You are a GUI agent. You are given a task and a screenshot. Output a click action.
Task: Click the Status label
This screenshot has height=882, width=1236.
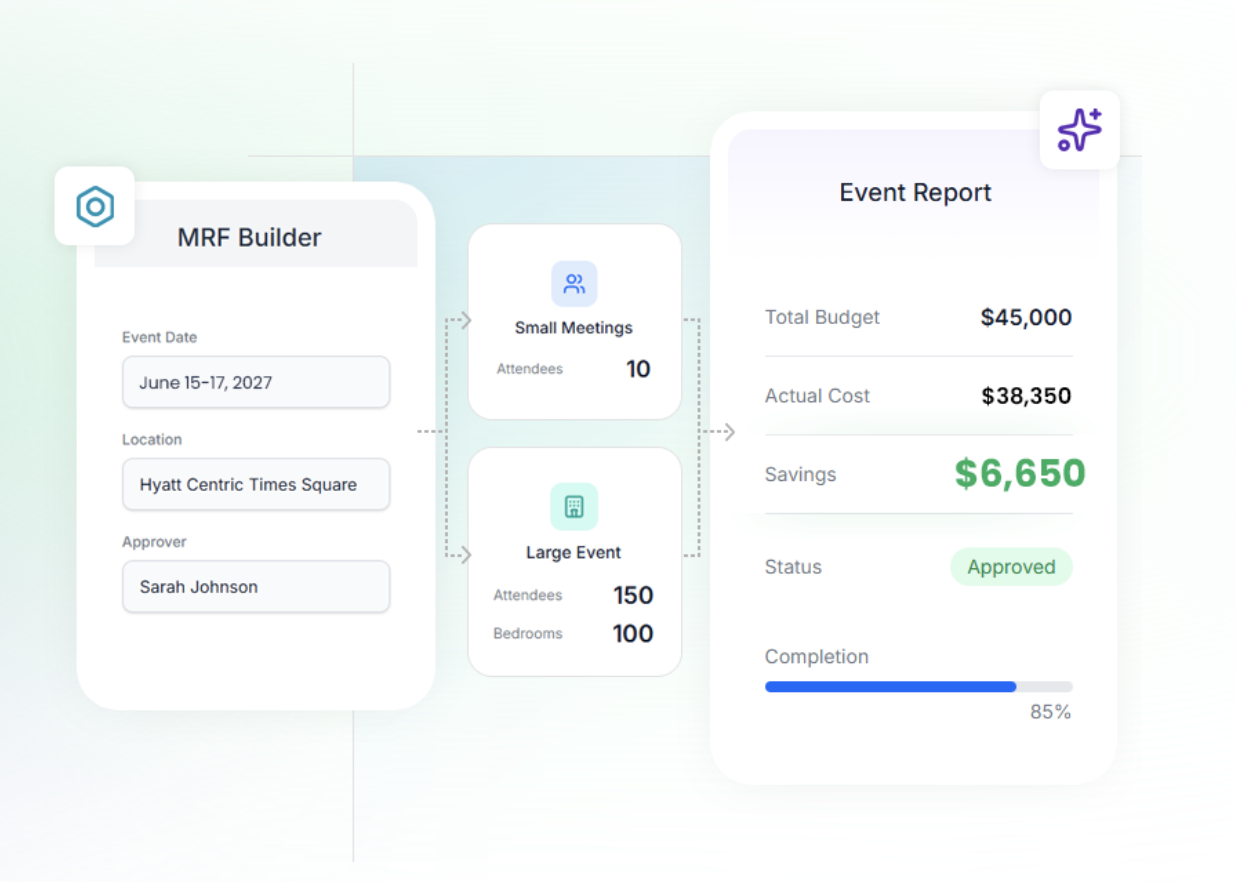(793, 567)
